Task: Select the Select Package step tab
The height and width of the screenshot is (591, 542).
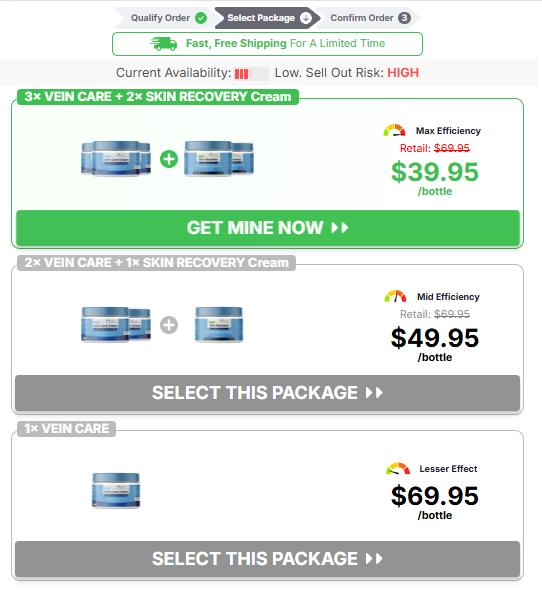Action: [267, 18]
